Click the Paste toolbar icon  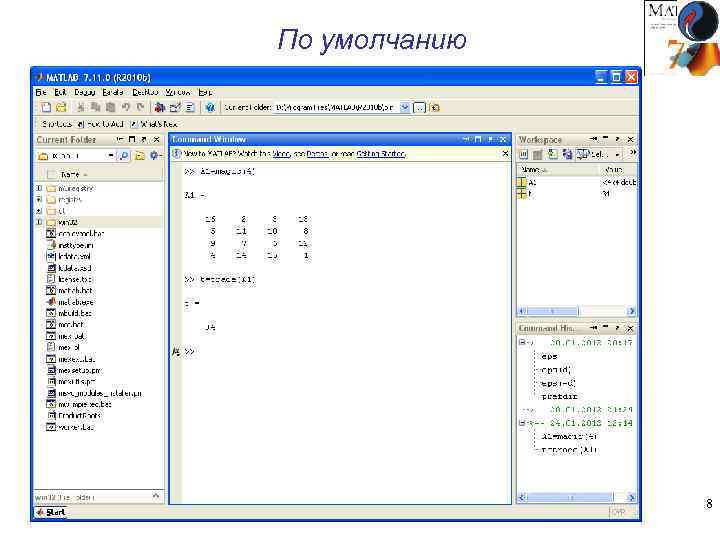coord(111,107)
